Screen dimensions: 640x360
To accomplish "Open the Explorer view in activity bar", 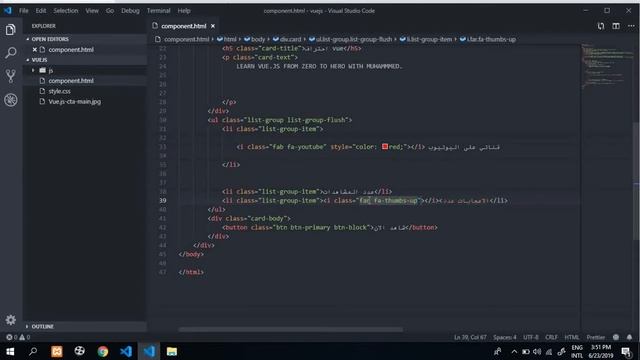I will tap(11, 29).
